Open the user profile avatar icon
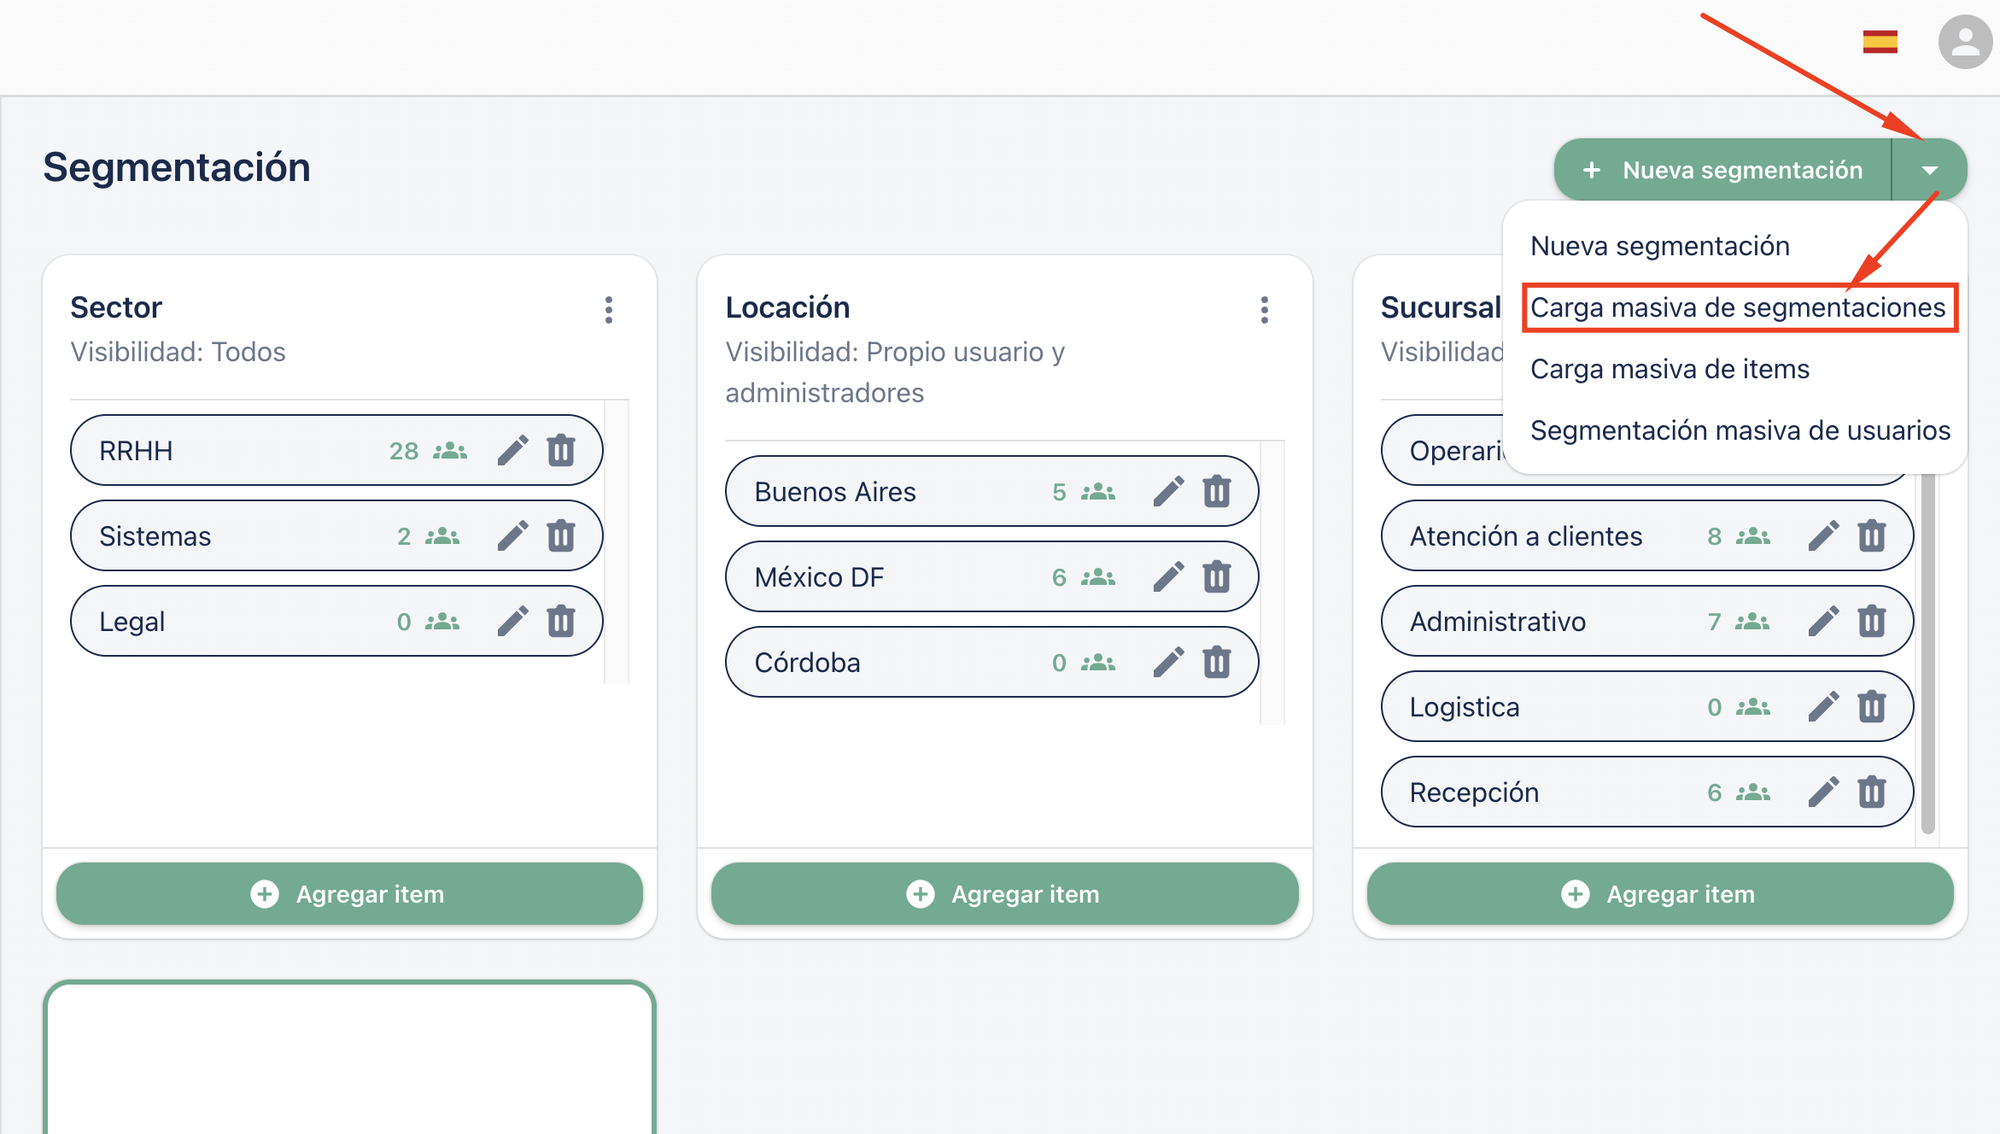This screenshot has width=2000, height=1134. coord(1965,42)
